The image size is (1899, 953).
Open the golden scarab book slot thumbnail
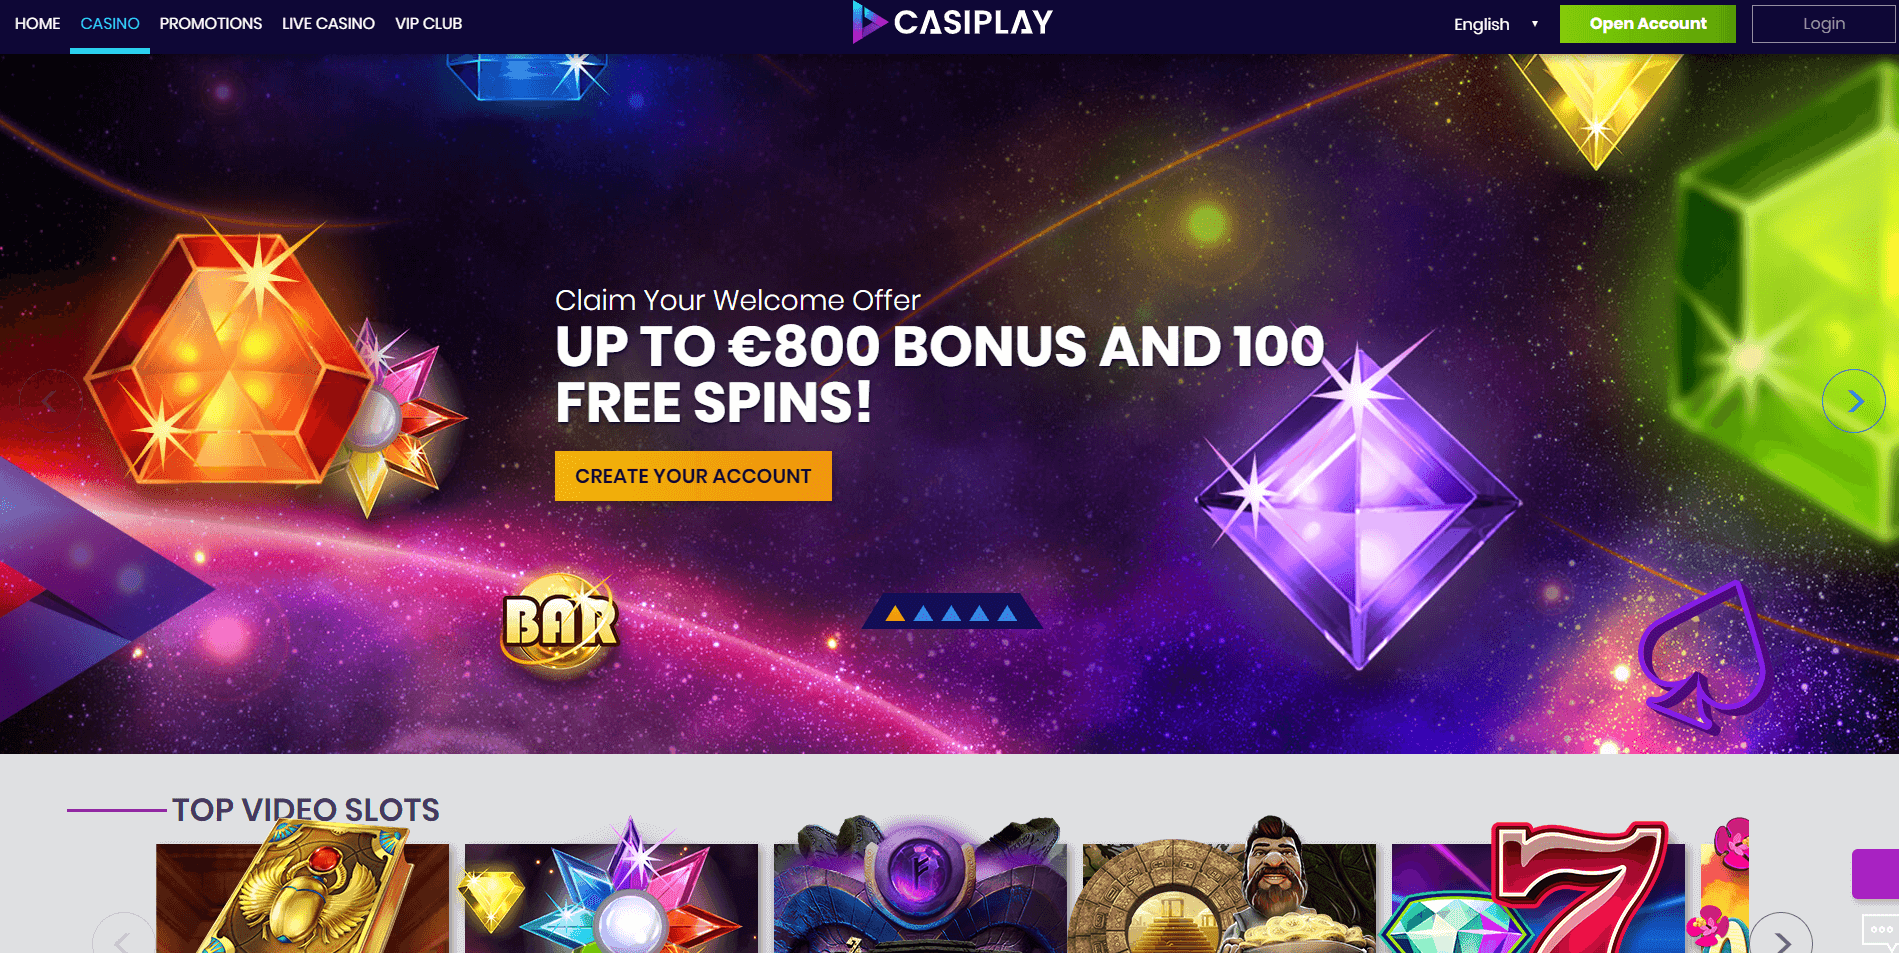pos(302,890)
